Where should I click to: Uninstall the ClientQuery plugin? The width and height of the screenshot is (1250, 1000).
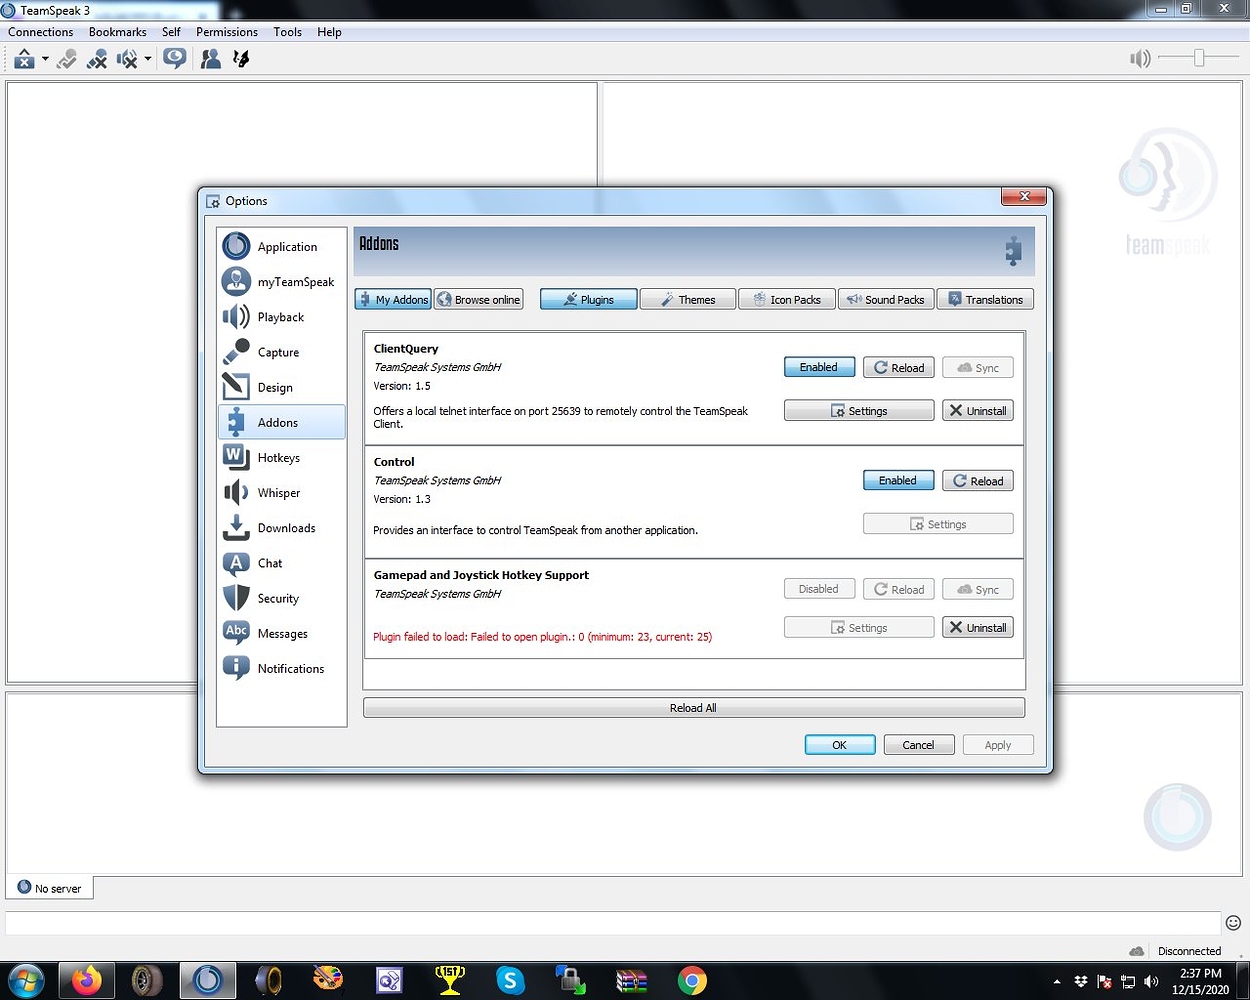click(977, 410)
